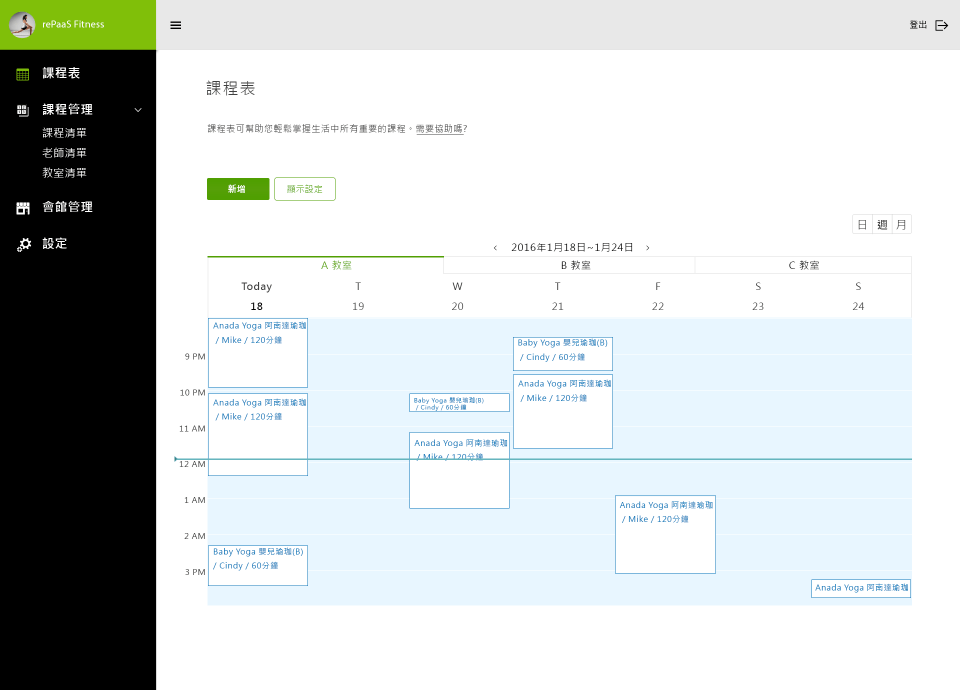Open the 老師清單 submenu item
This screenshot has width=960, height=690.
point(64,153)
